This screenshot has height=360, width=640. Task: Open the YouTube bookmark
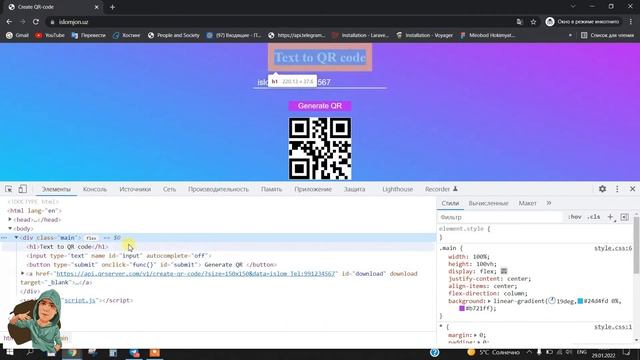point(50,36)
